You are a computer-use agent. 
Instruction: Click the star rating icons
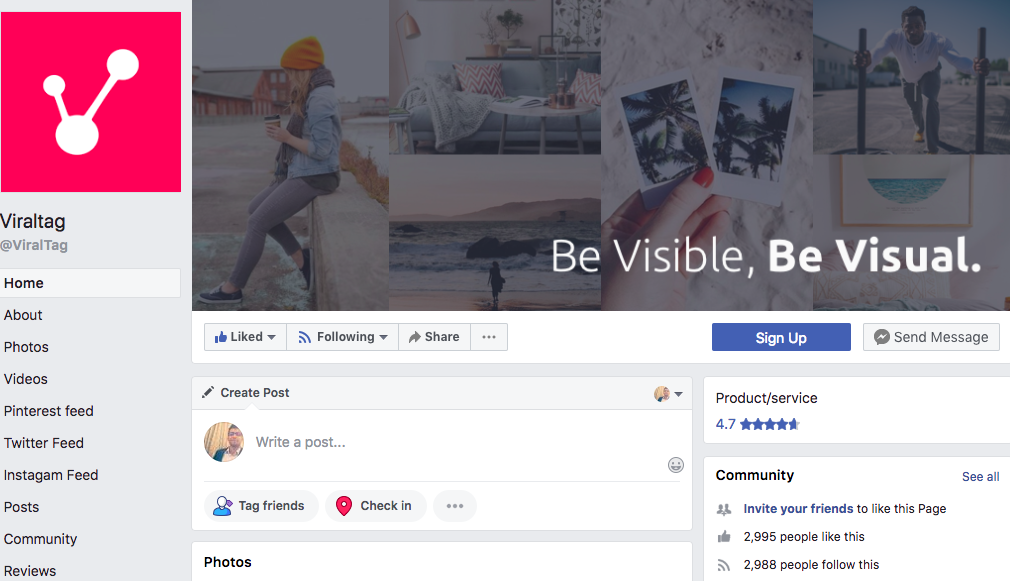point(769,424)
